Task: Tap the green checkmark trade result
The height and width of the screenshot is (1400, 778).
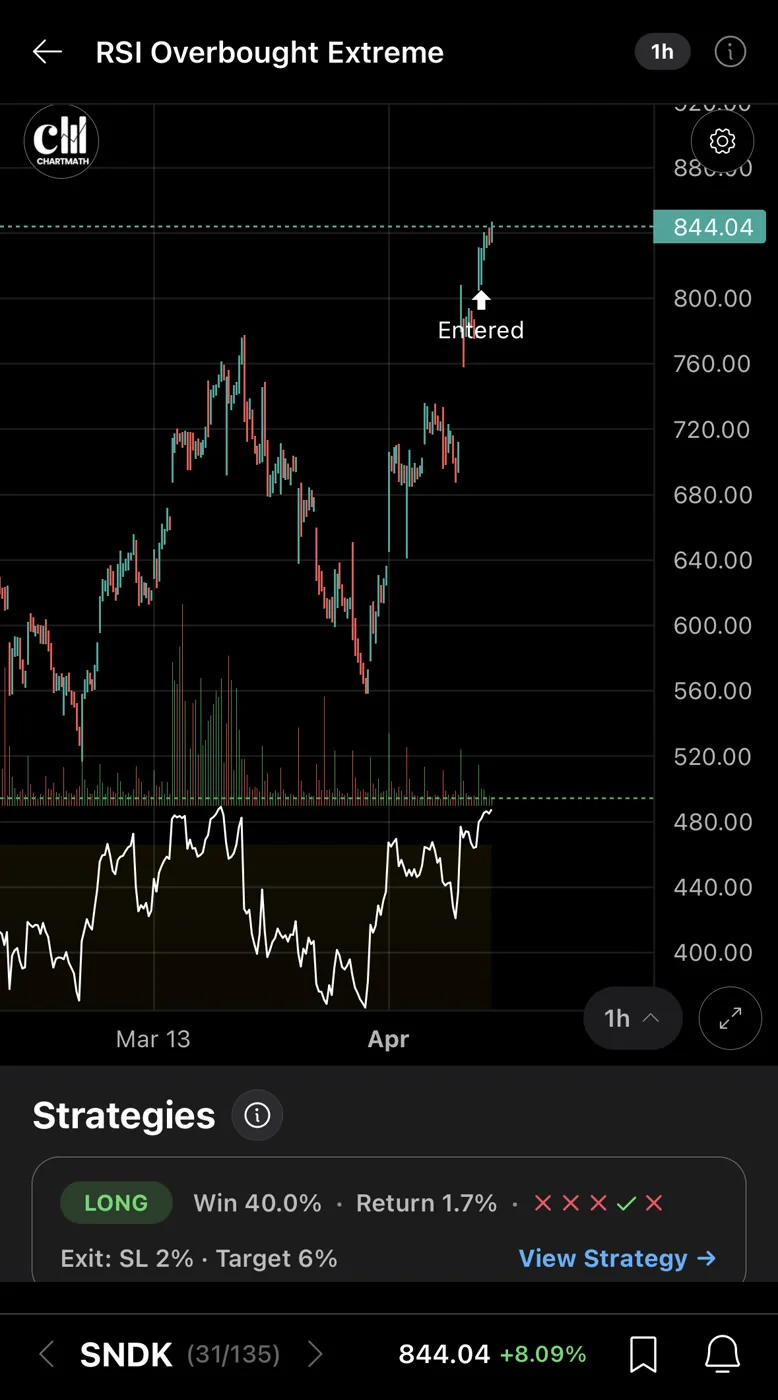Action: (x=626, y=1203)
